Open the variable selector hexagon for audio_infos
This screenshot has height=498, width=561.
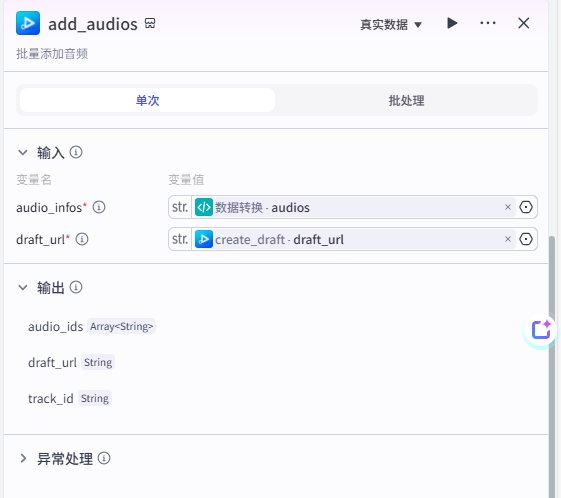coord(526,207)
